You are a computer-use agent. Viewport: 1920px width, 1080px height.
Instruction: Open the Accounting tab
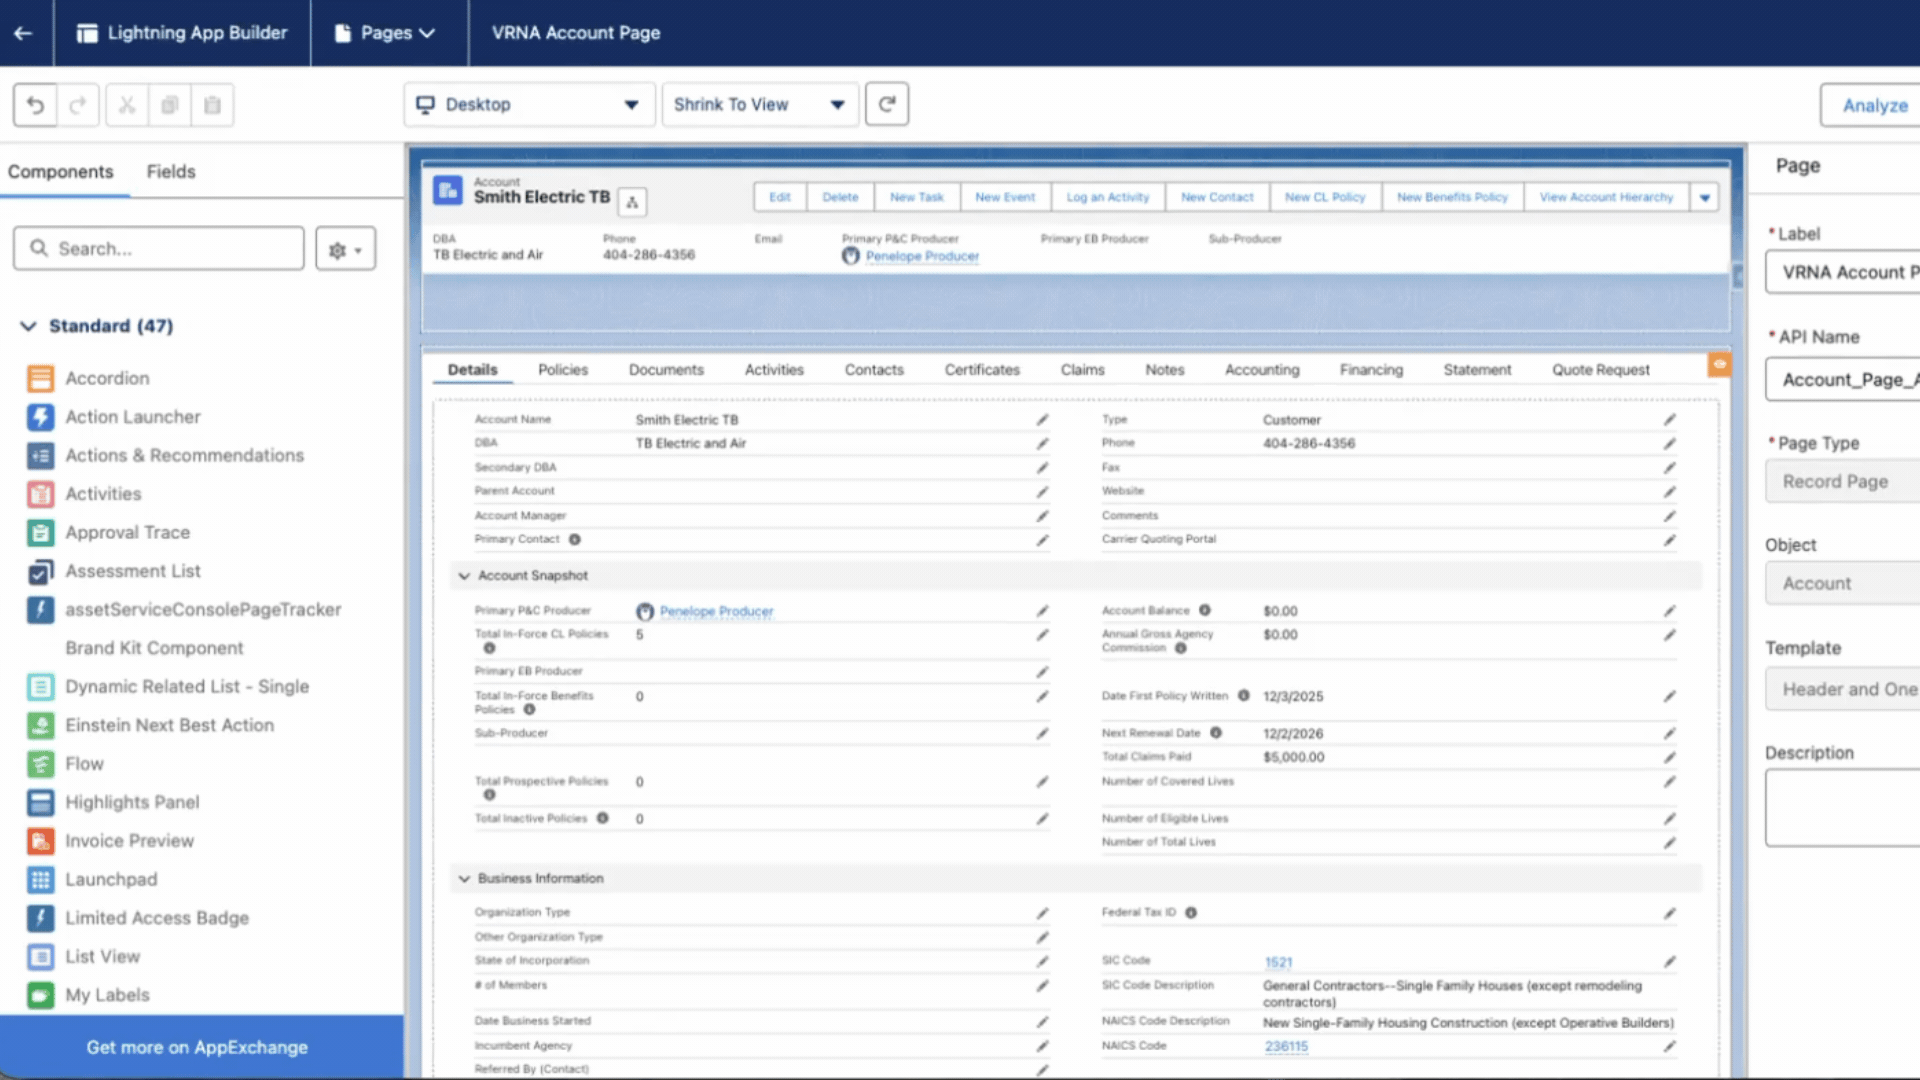tap(1262, 370)
